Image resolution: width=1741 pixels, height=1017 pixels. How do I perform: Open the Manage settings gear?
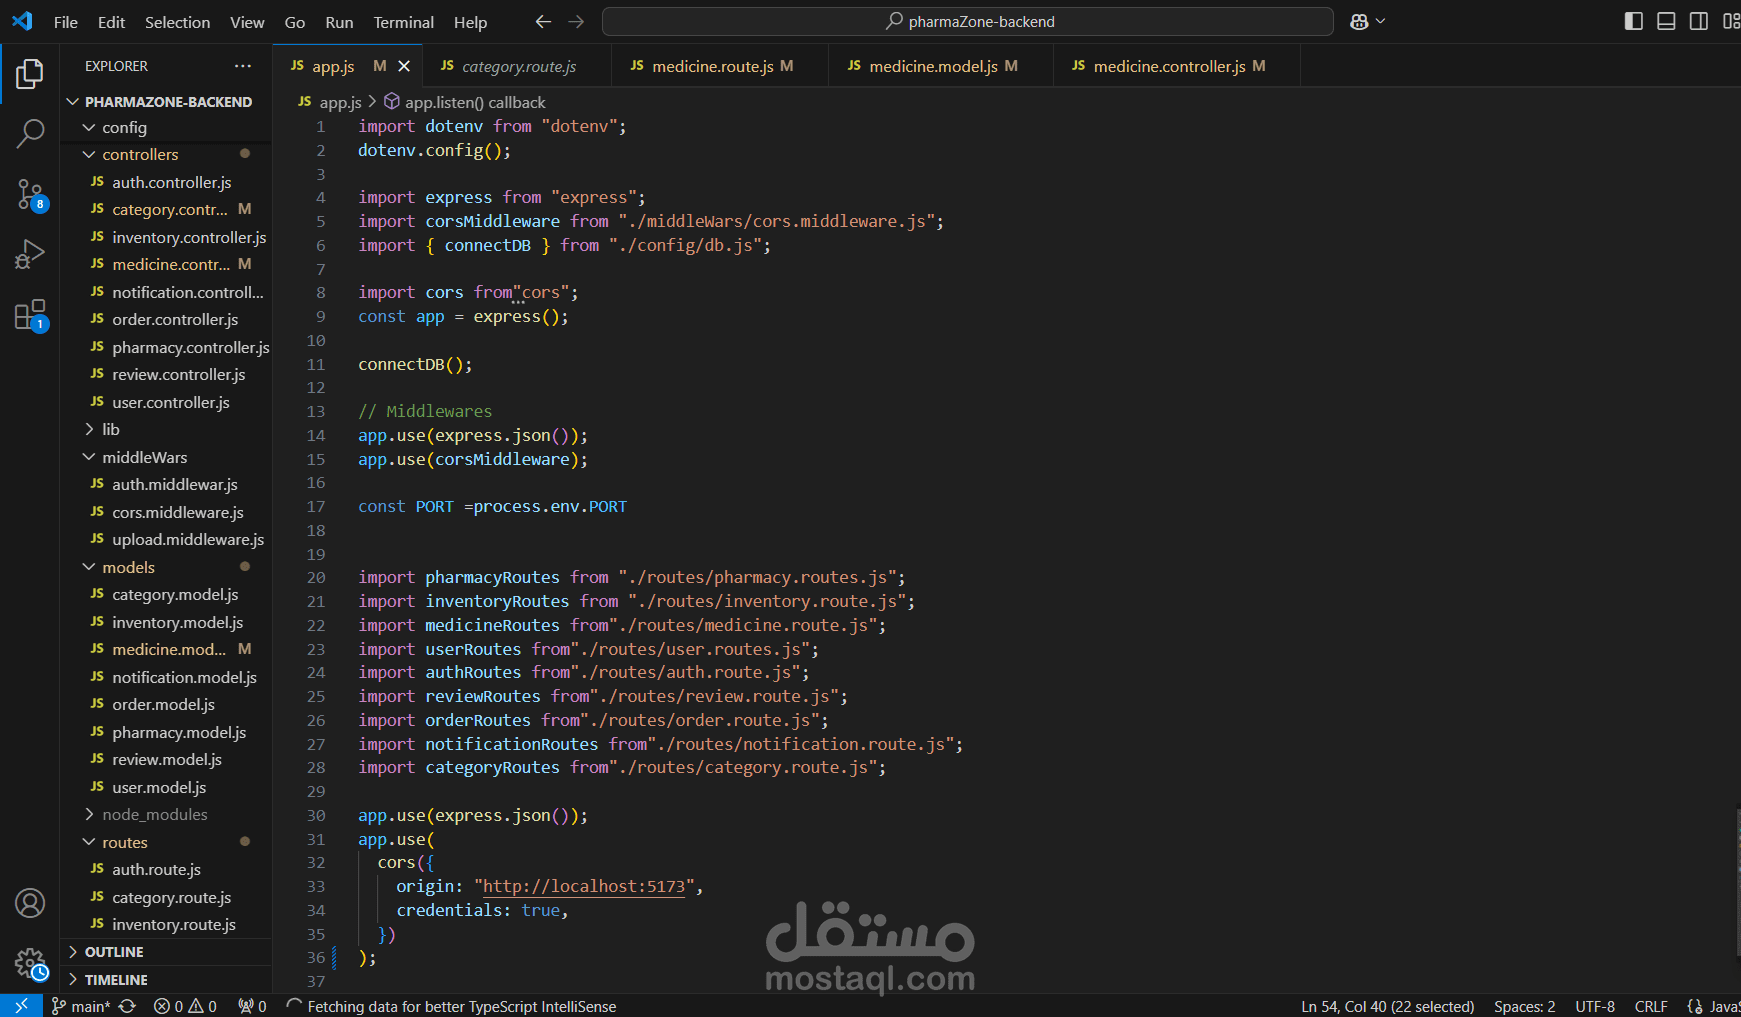(x=30, y=964)
